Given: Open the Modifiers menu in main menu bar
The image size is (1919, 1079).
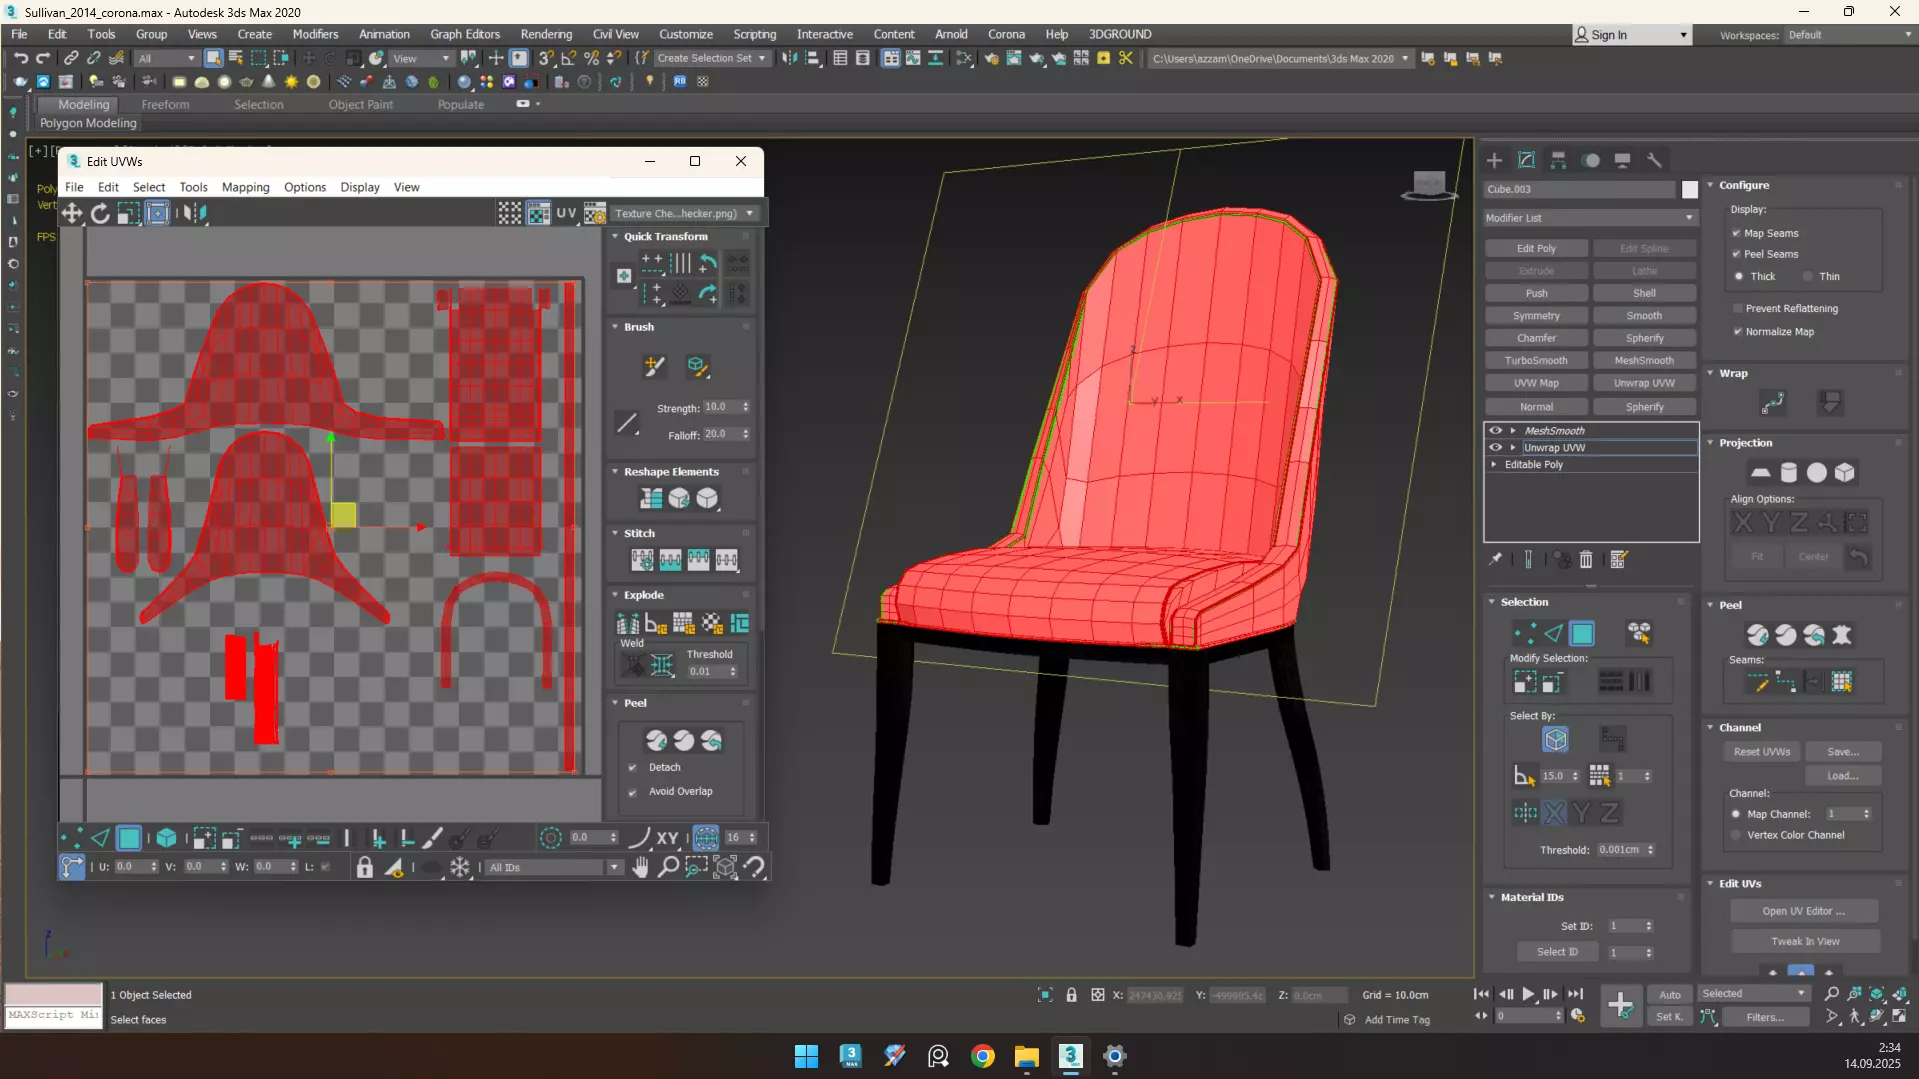Looking at the screenshot, I should tap(315, 34).
